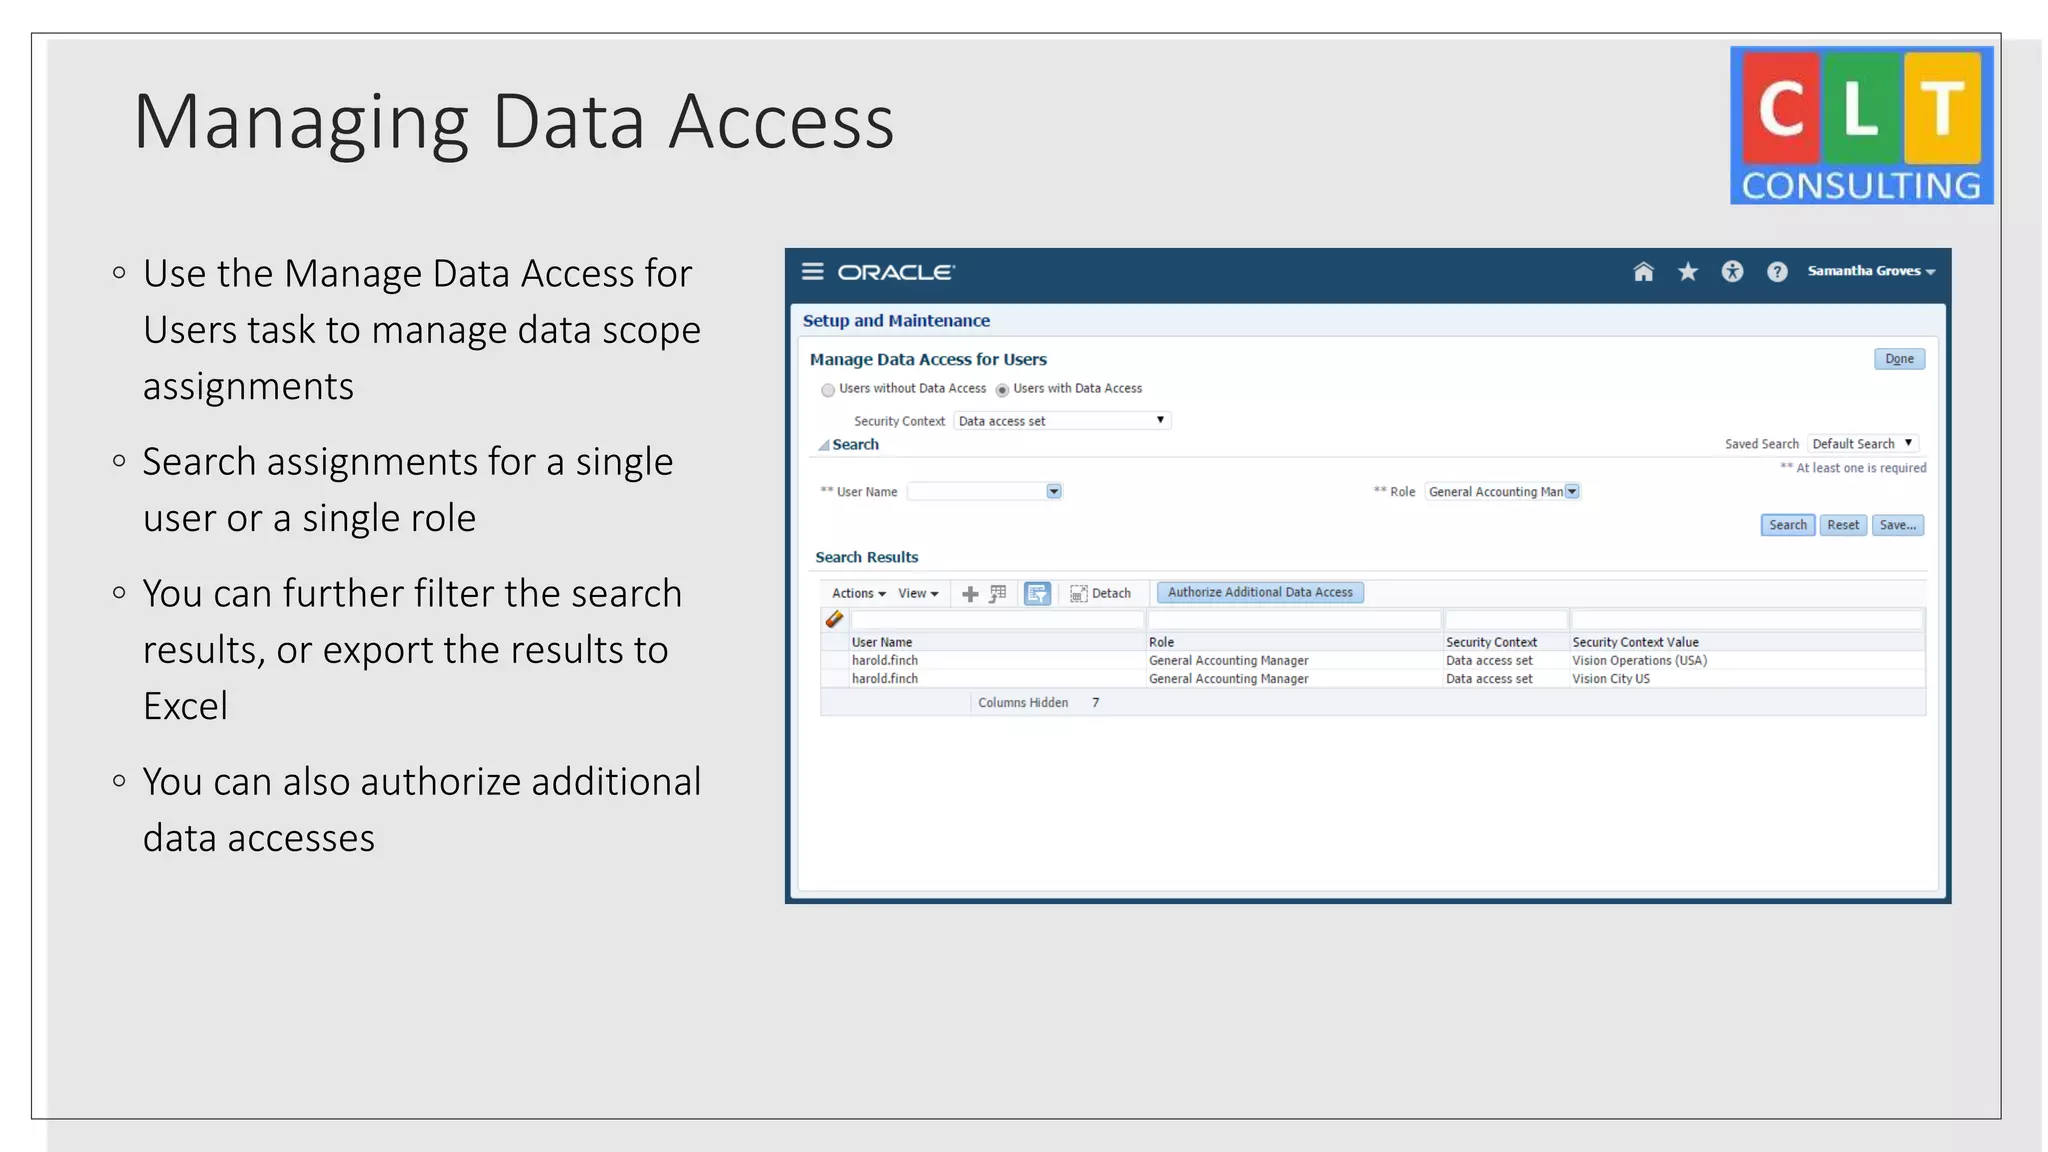
Task: Click the Export to Excel icon
Action: (998, 594)
